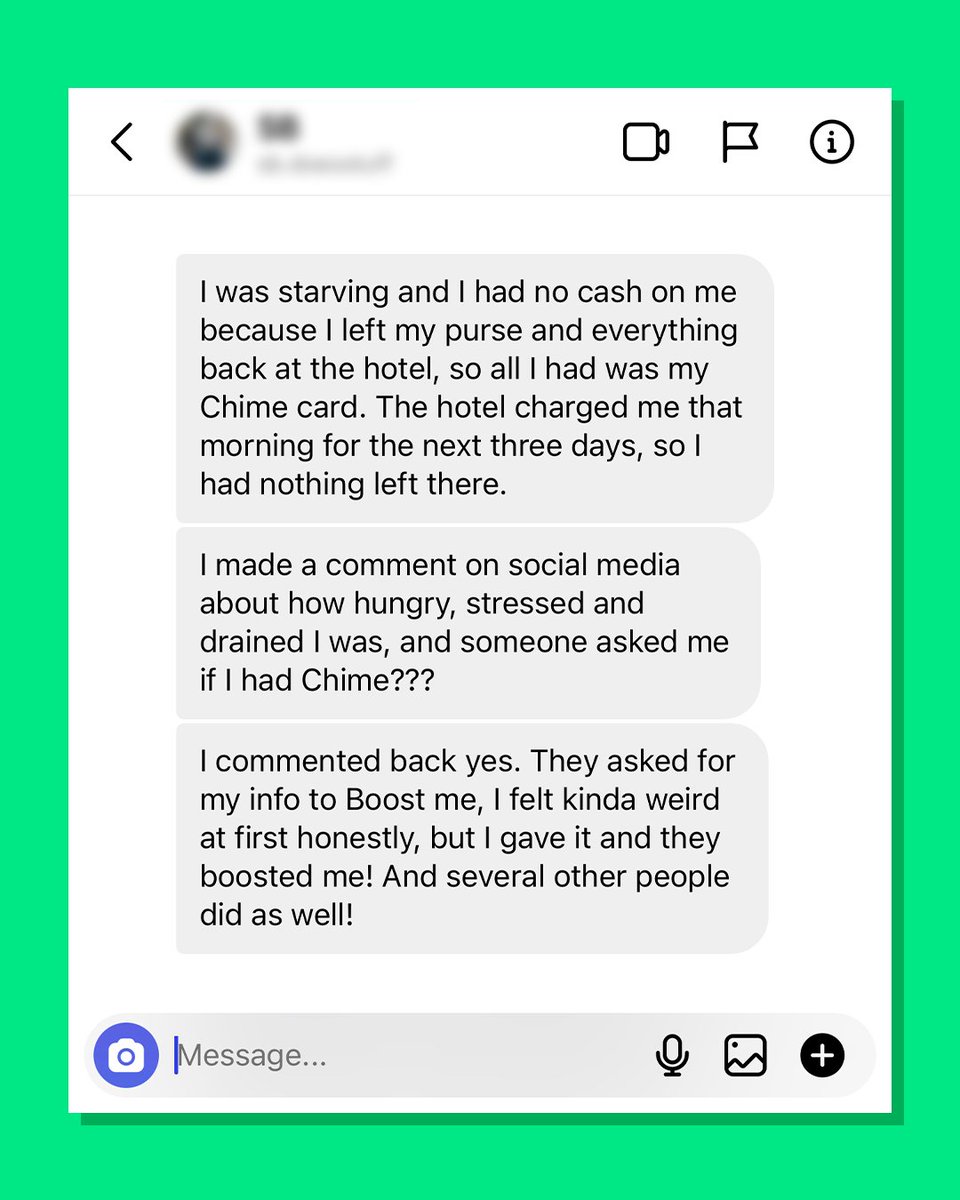Open more options with the plus icon
The image size is (960, 1200).
coord(823,1055)
